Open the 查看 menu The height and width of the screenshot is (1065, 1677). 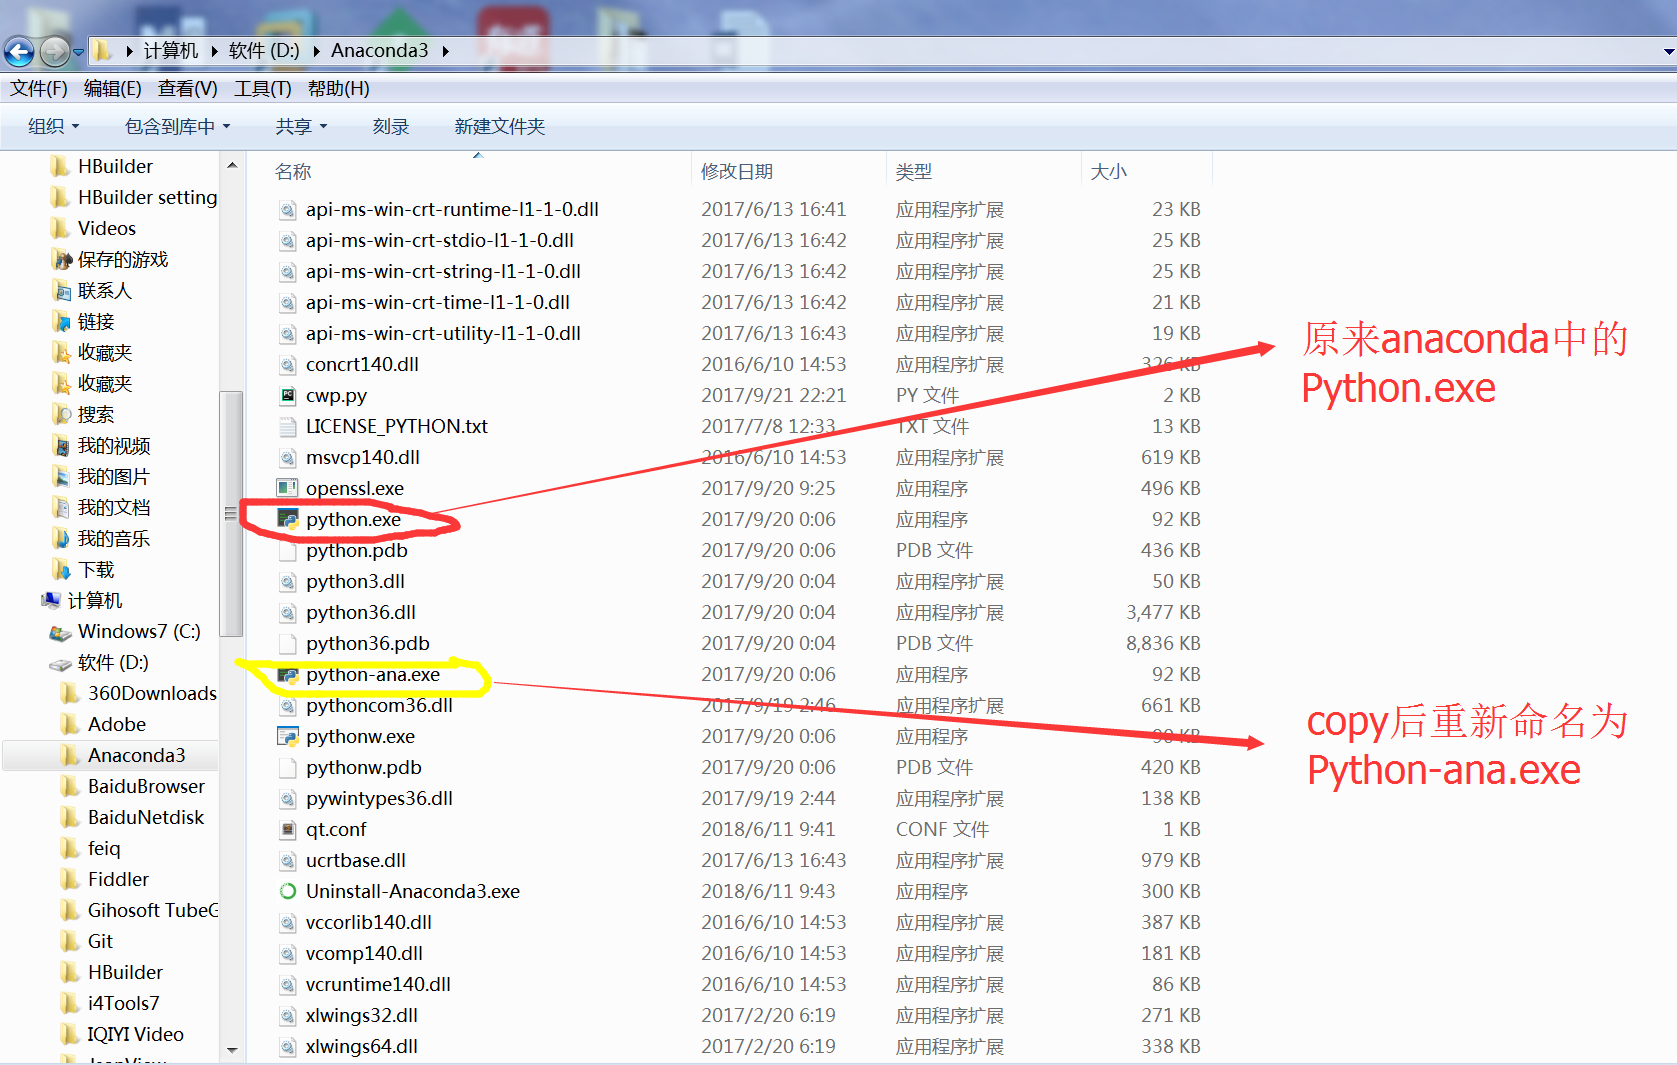coord(186,88)
